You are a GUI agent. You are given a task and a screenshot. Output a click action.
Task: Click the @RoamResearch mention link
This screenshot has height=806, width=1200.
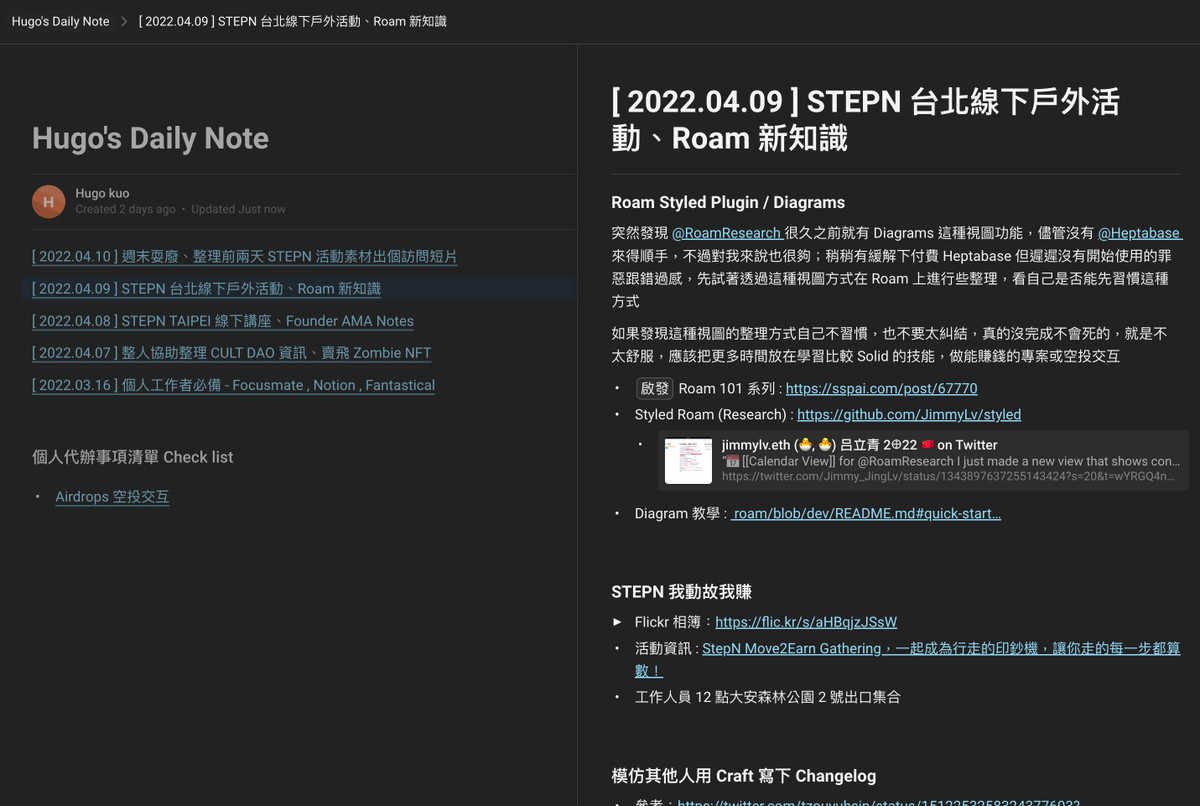726,233
